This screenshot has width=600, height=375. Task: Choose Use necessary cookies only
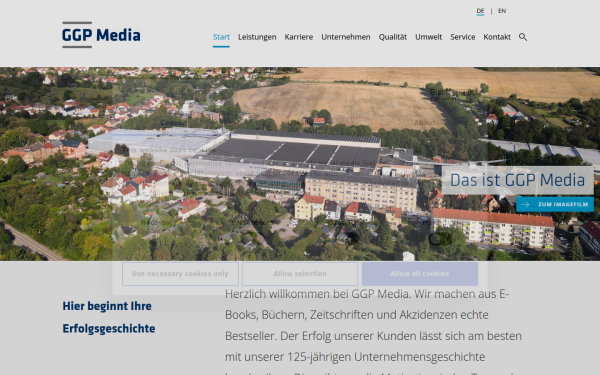click(x=180, y=274)
